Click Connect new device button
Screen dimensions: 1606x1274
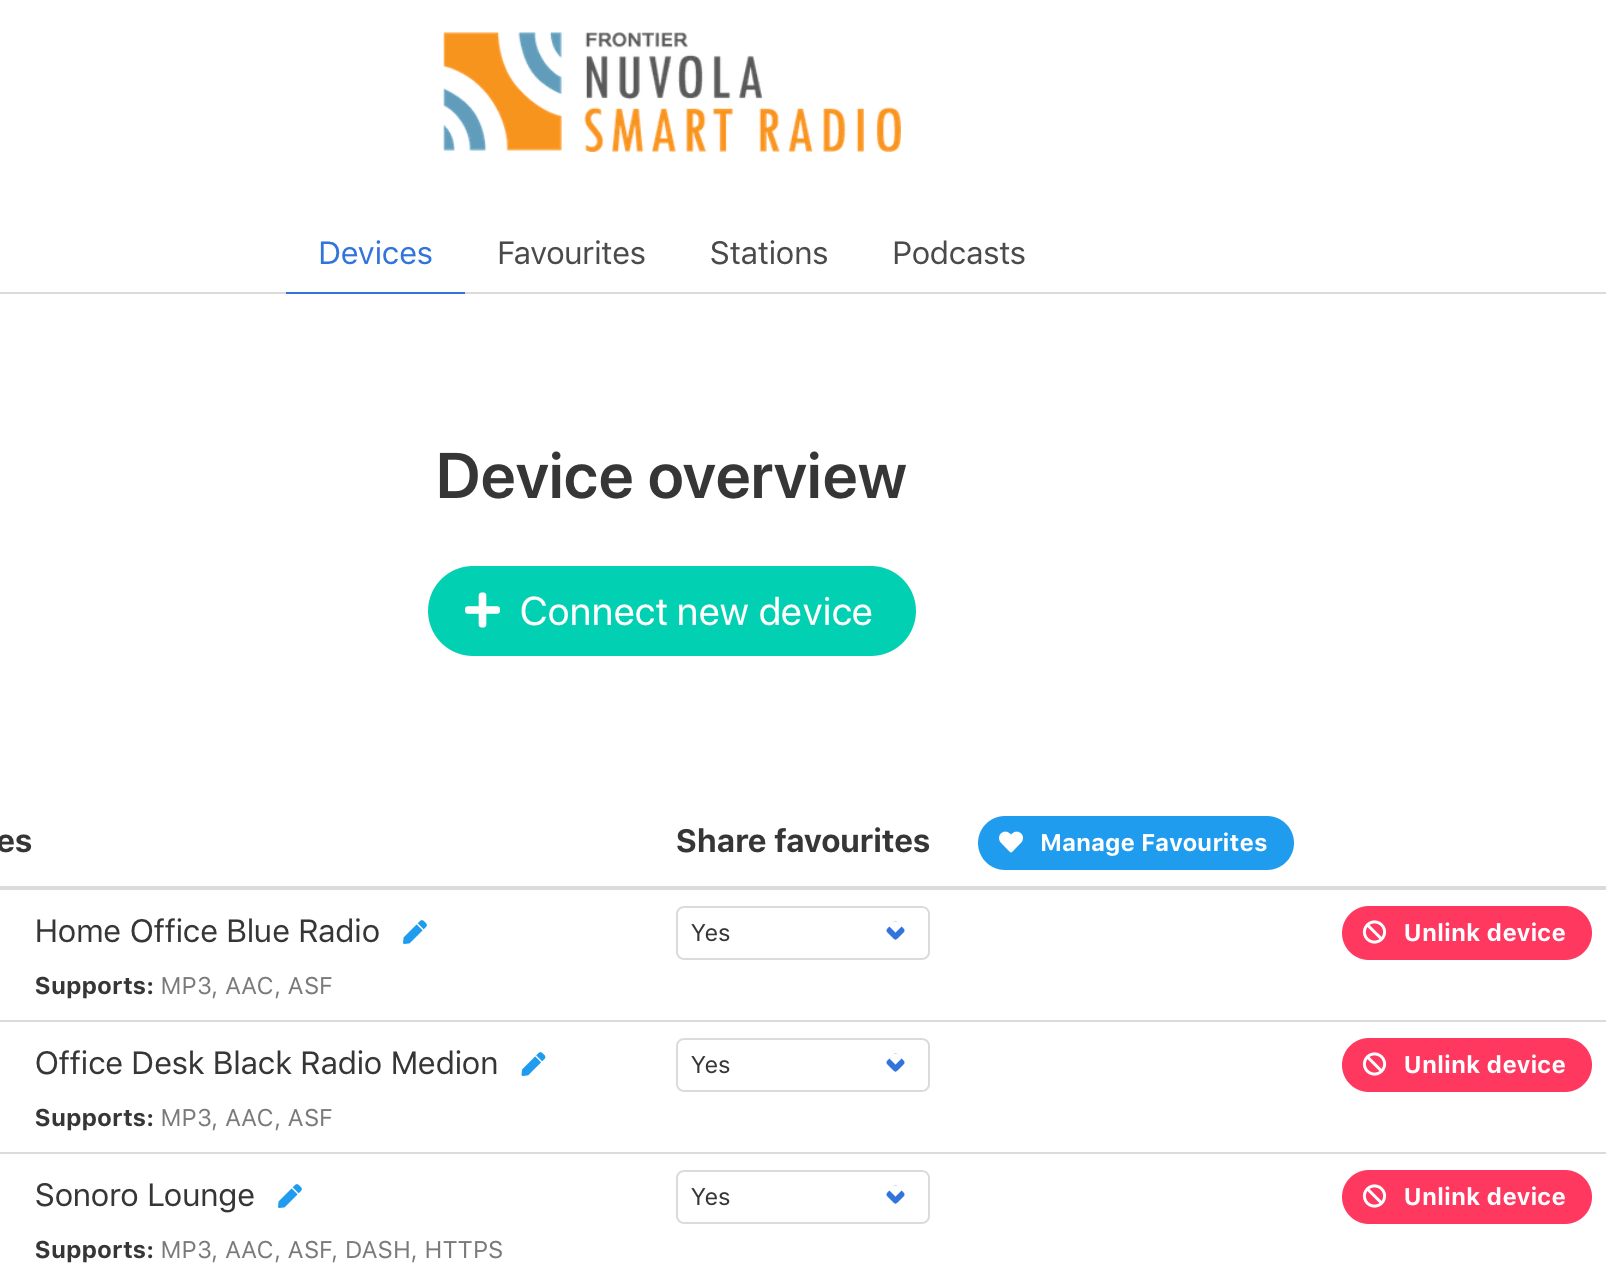click(672, 611)
